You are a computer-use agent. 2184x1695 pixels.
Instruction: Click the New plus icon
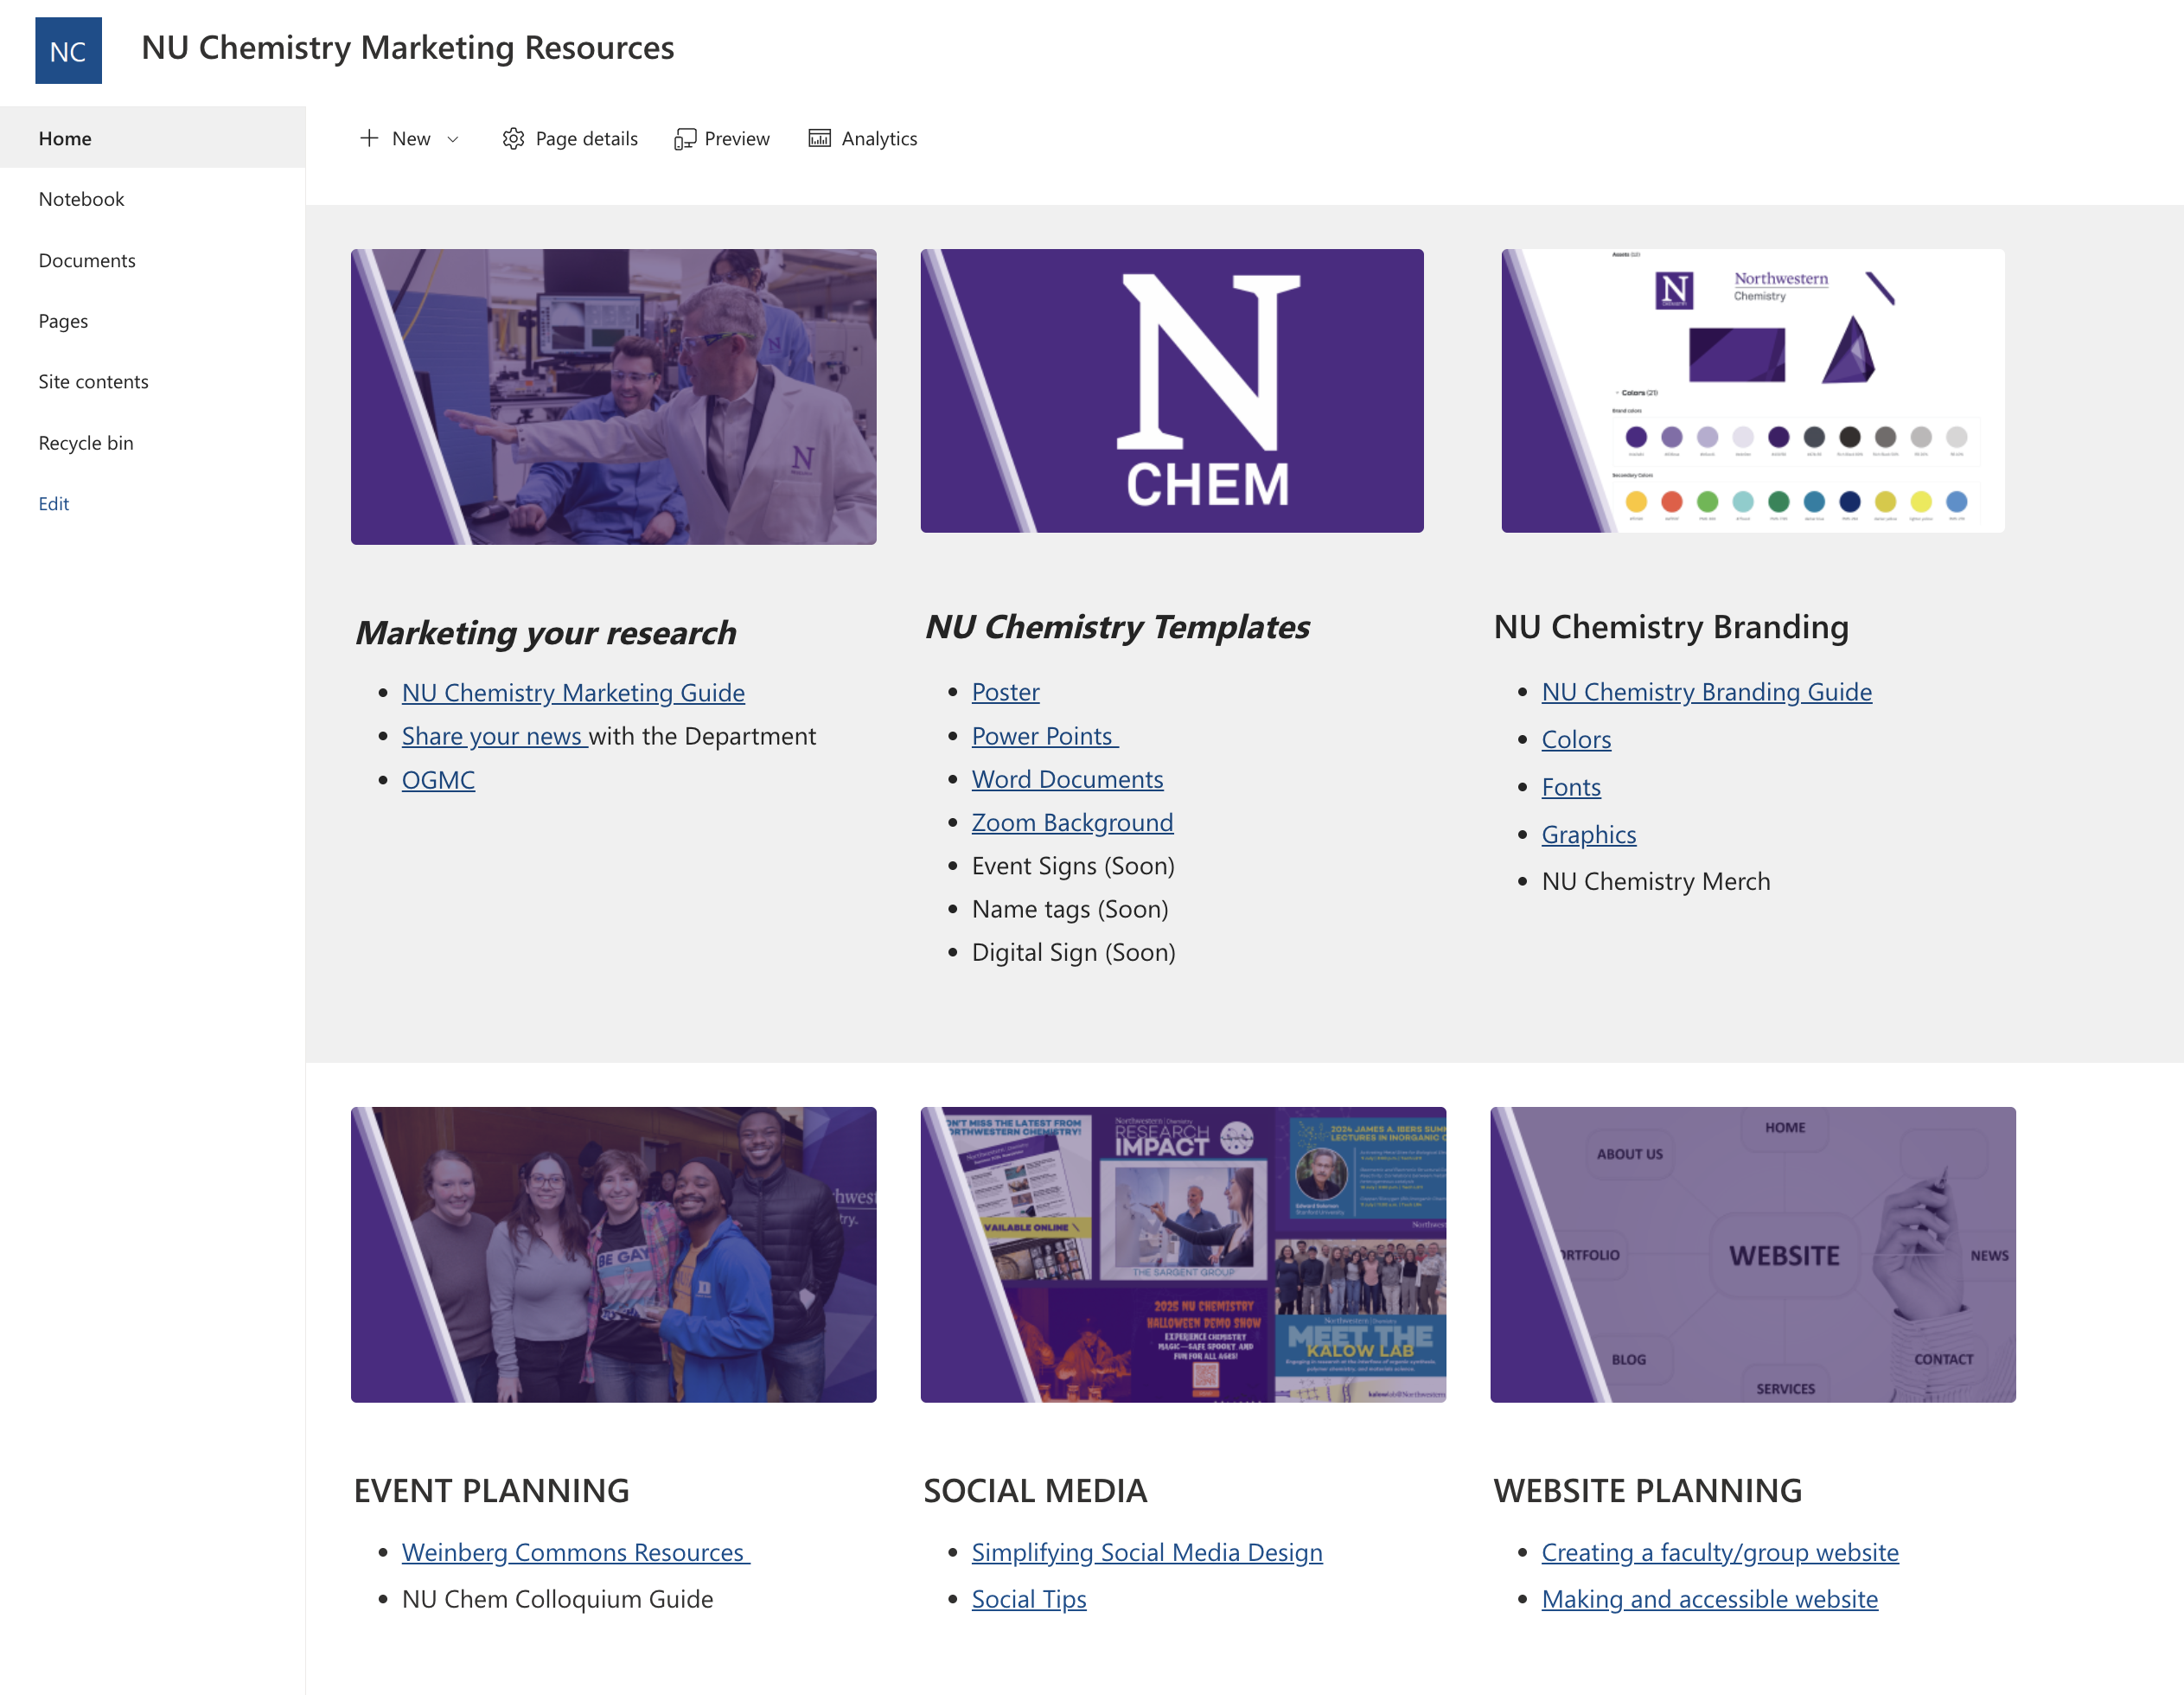[369, 138]
